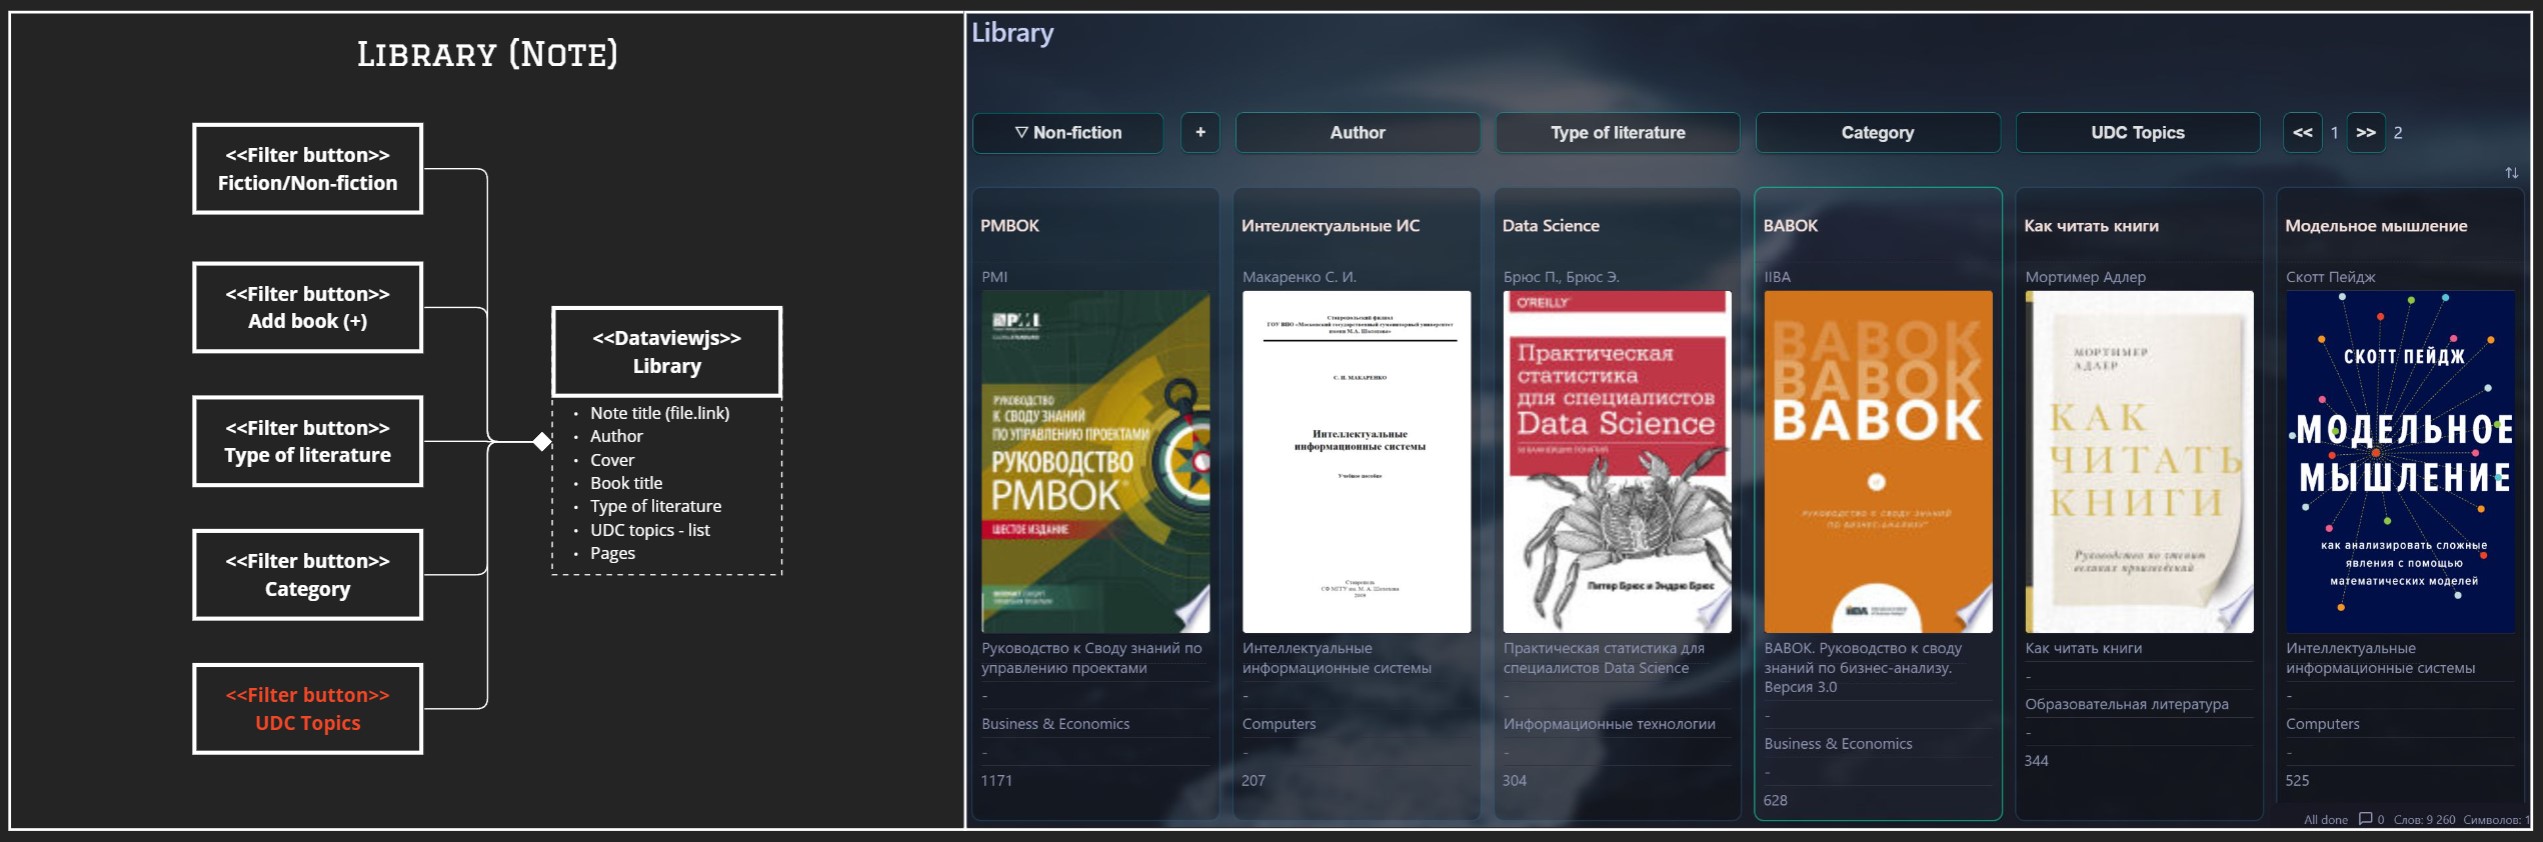Click the Макаренко white title-page cover
2543x842 pixels.
tap(1356, 462)
